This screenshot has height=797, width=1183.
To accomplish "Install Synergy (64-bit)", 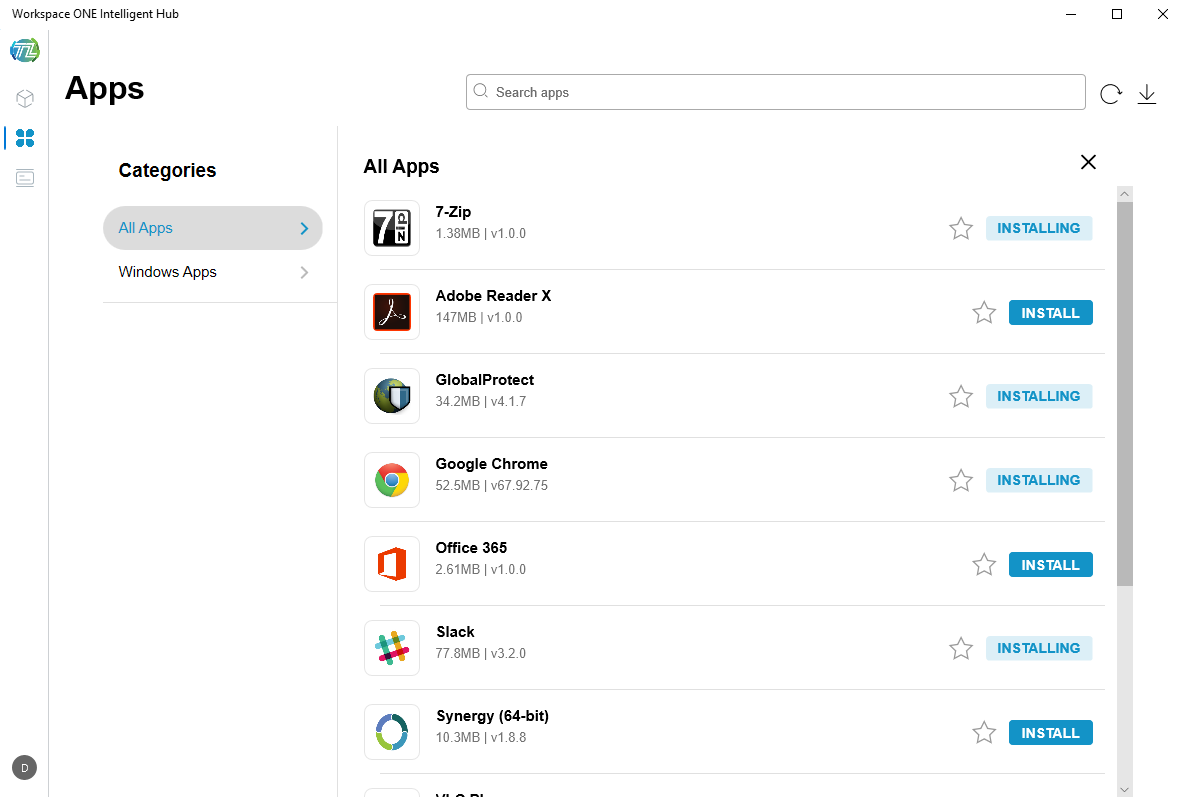I will coord(1050,732).
